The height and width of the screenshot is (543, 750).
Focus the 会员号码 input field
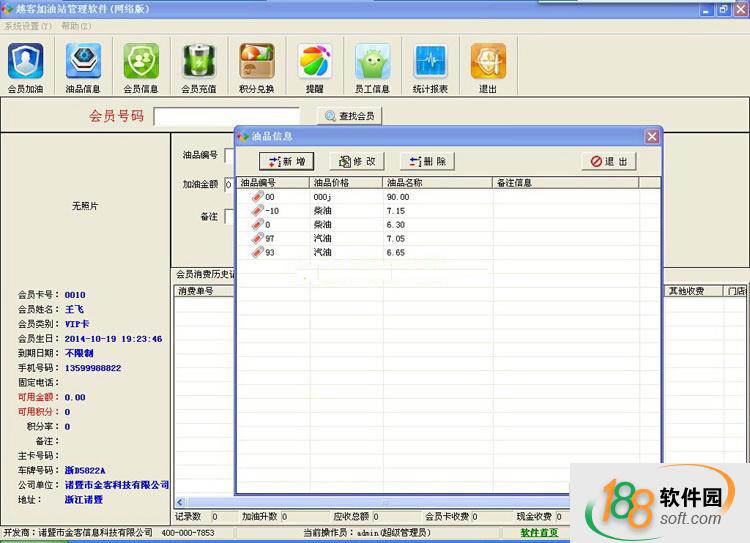[x=227, y=116]
